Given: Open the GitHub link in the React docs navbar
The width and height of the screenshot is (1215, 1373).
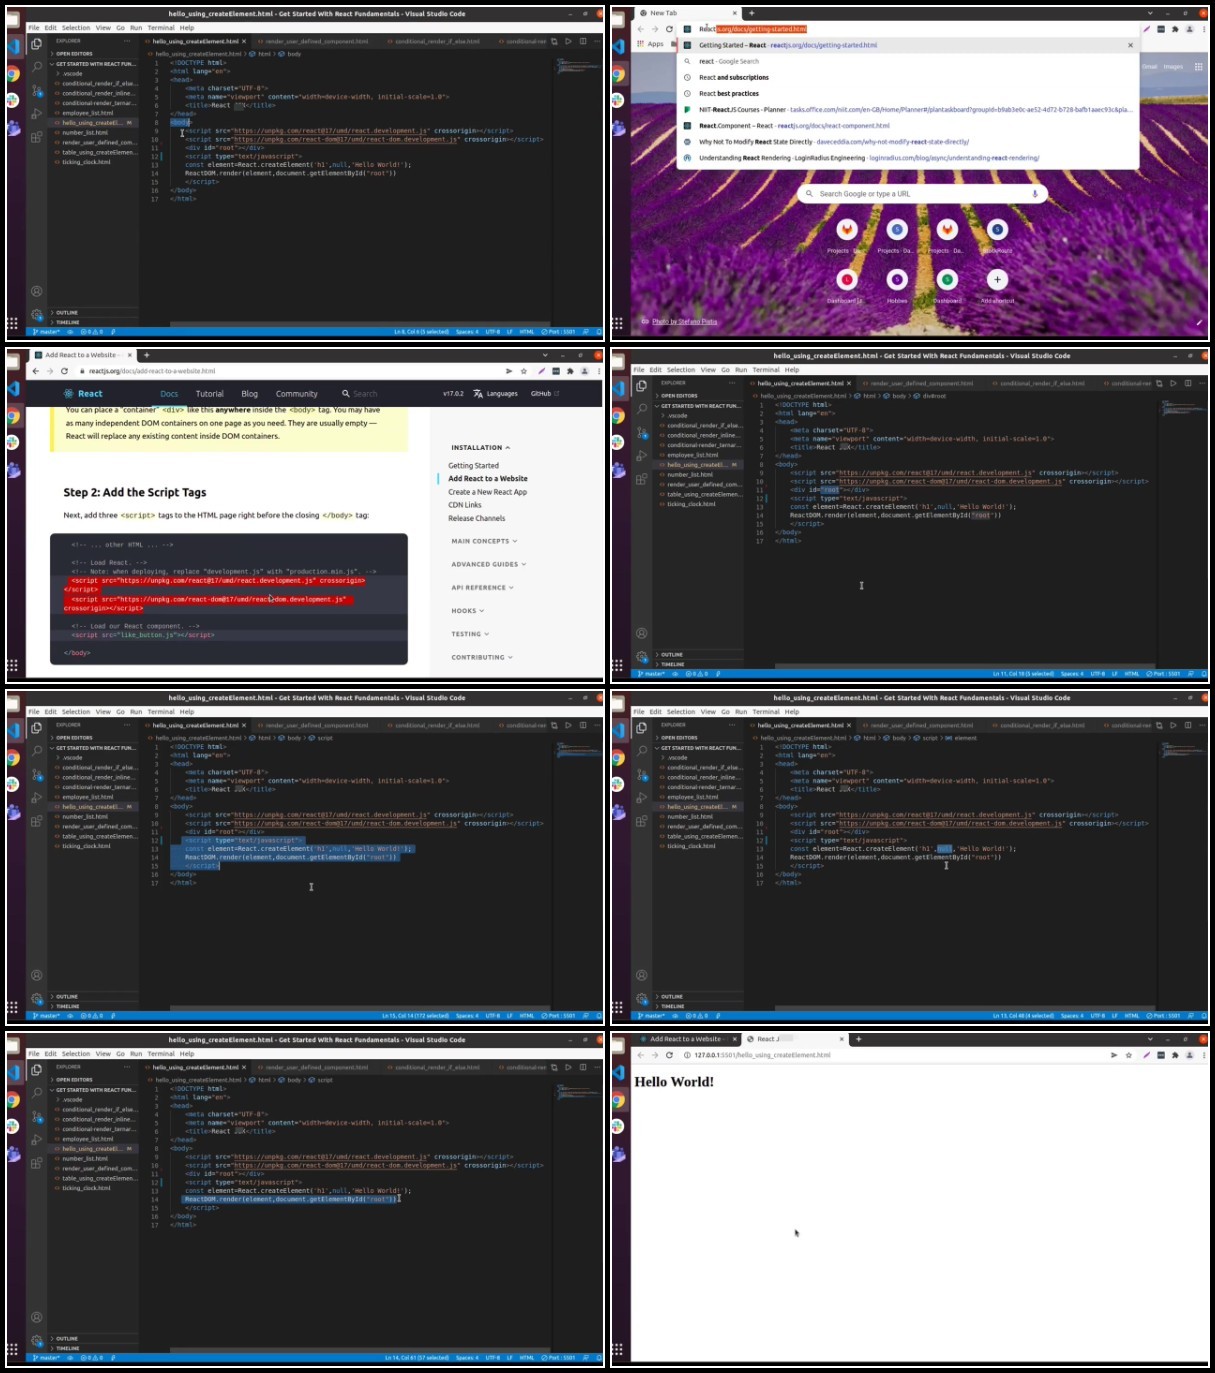Looking at the screenshot, I should pos(544,394).
